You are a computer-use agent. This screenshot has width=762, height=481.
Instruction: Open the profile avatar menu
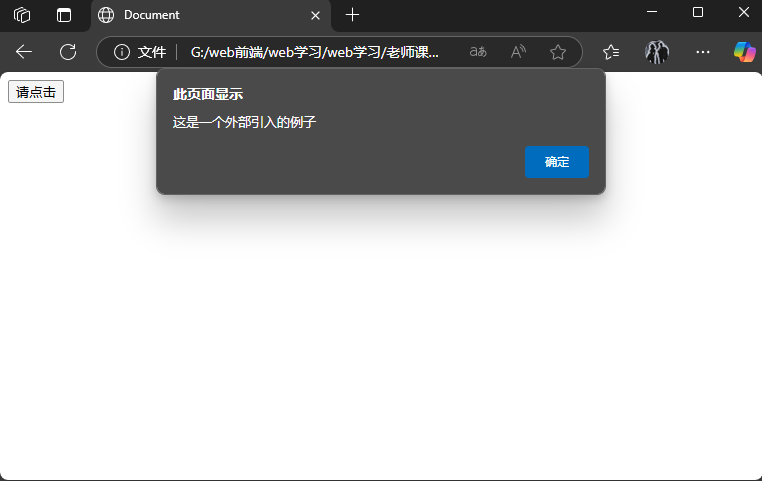click(x=657, y=52)
